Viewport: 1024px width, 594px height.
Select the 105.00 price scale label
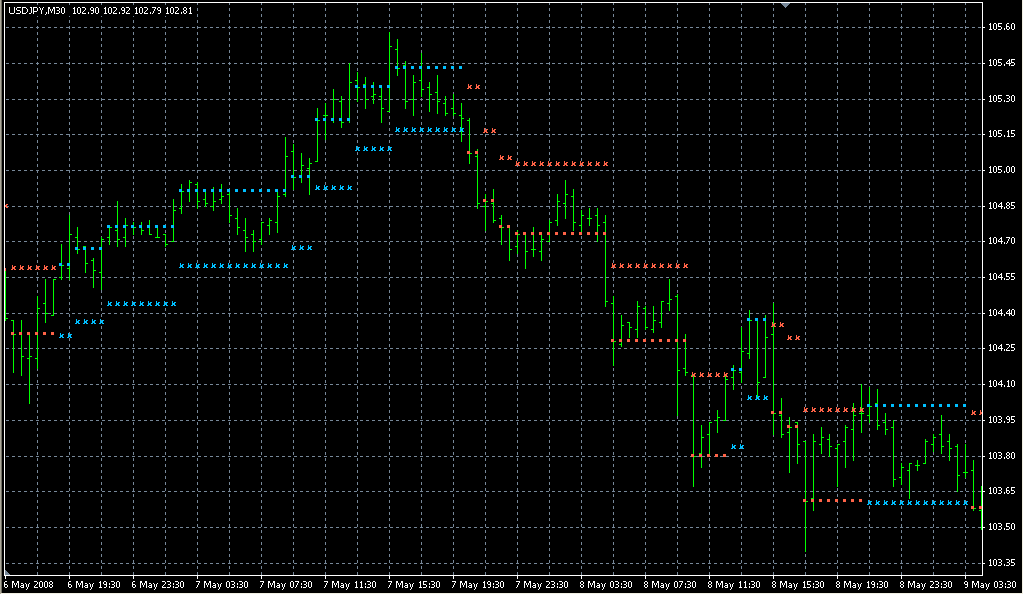coord(1001,170)
